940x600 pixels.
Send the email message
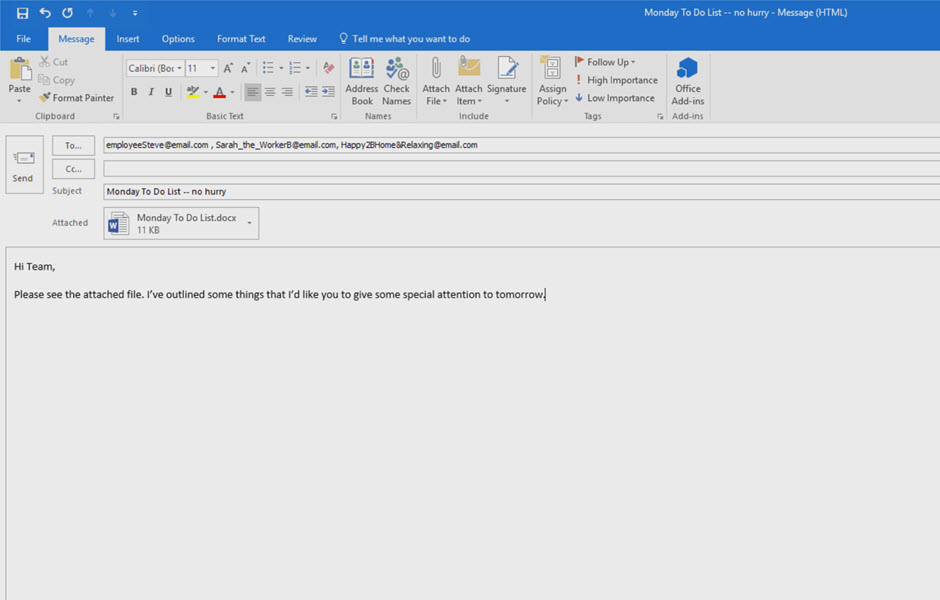tap(25, 165)
